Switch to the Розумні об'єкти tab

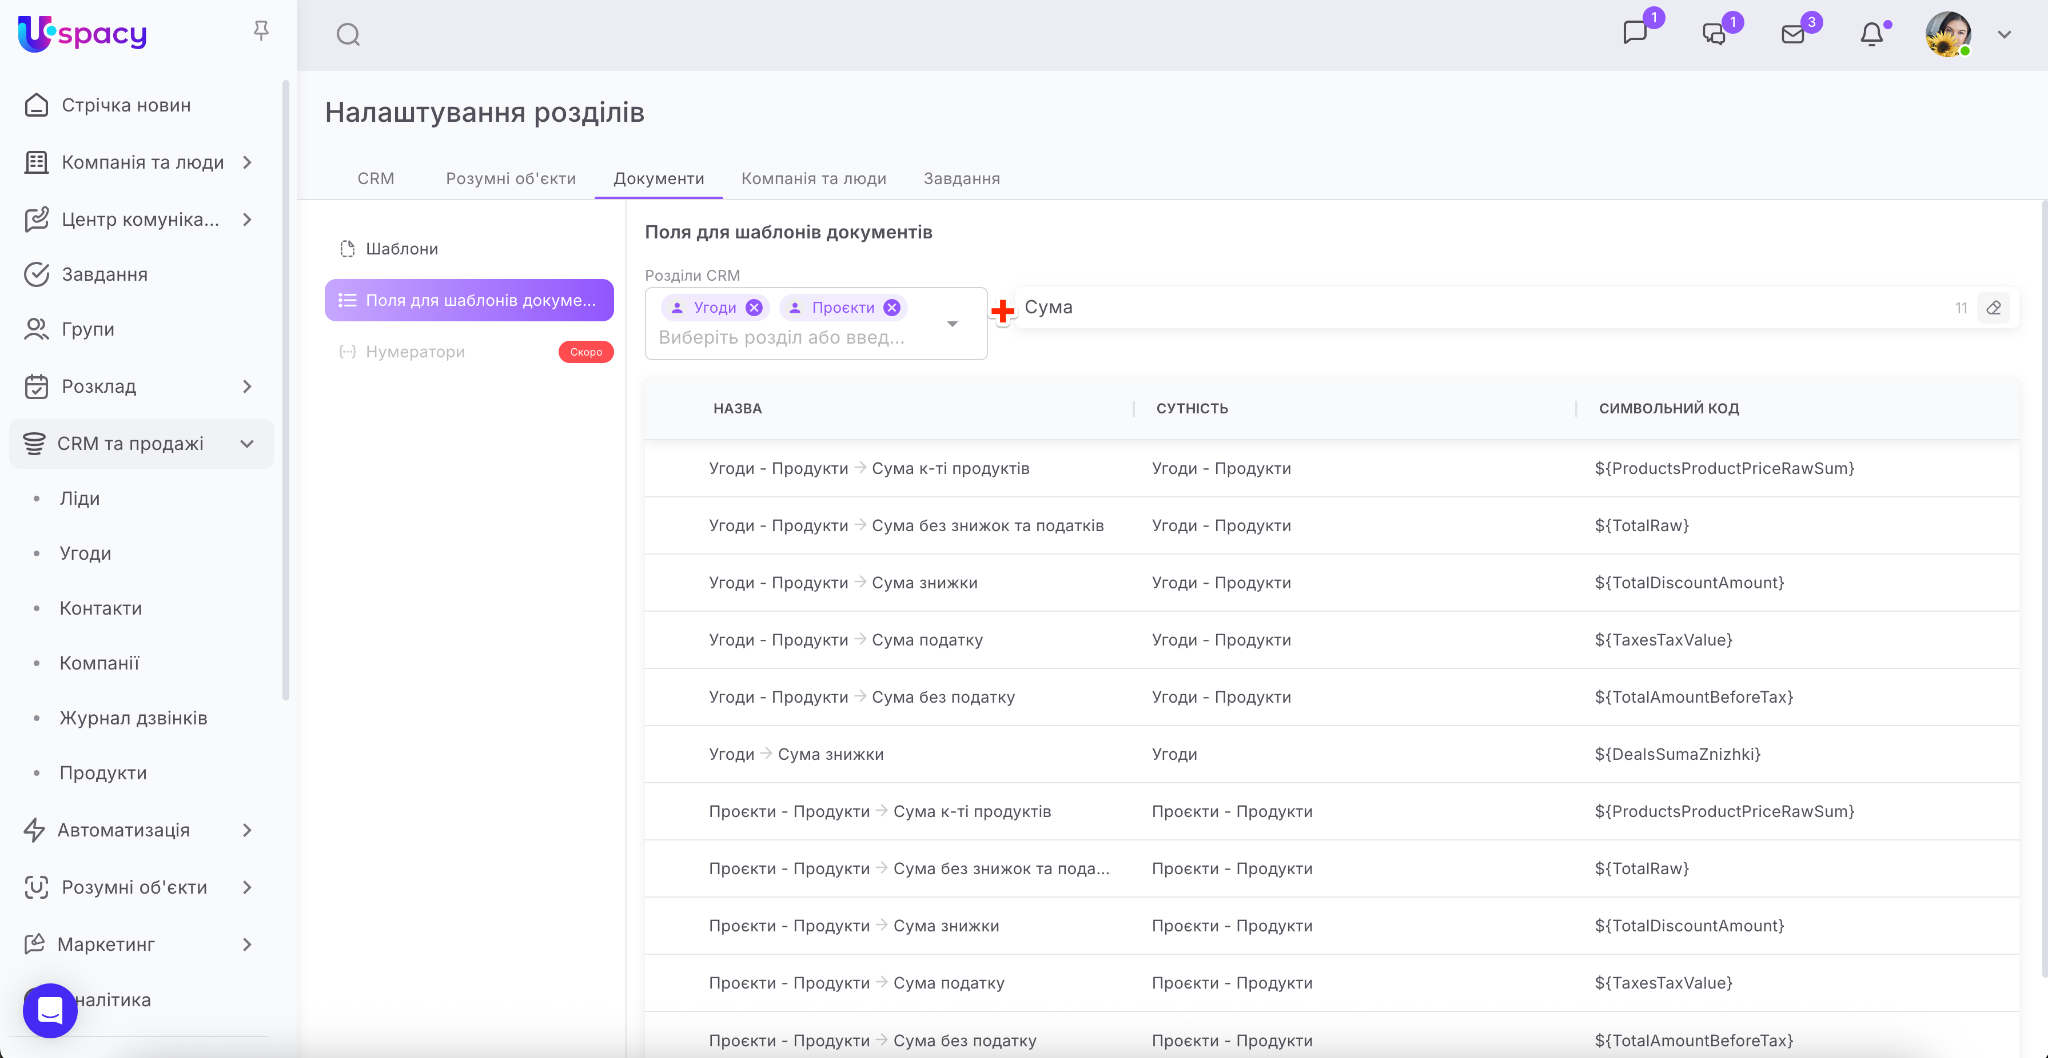[x=510, y=178]
